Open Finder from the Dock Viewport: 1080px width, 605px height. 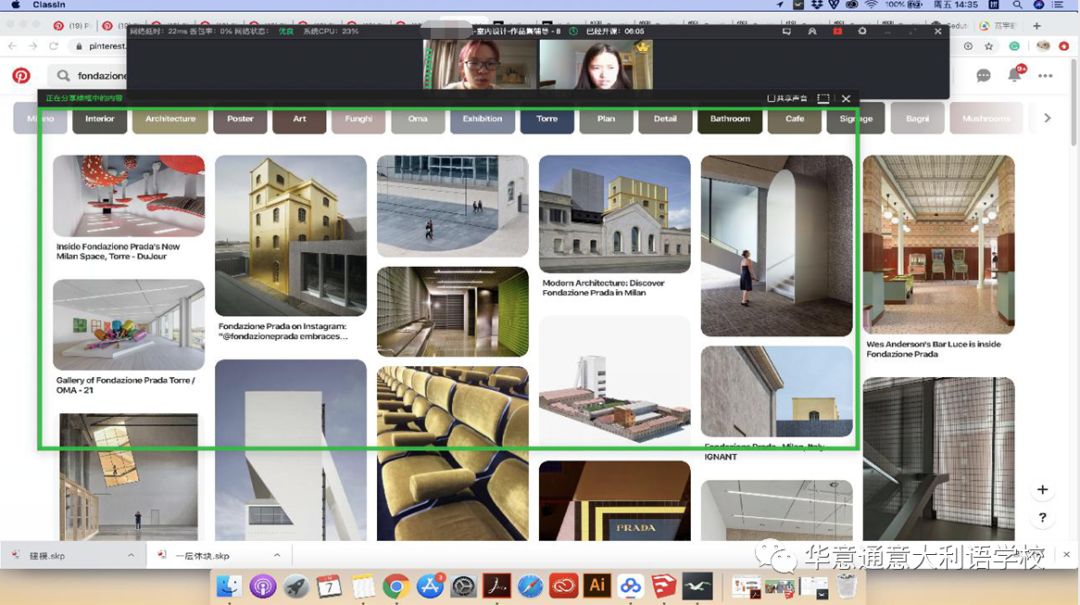pyautogui.click(x=229, y=586)
